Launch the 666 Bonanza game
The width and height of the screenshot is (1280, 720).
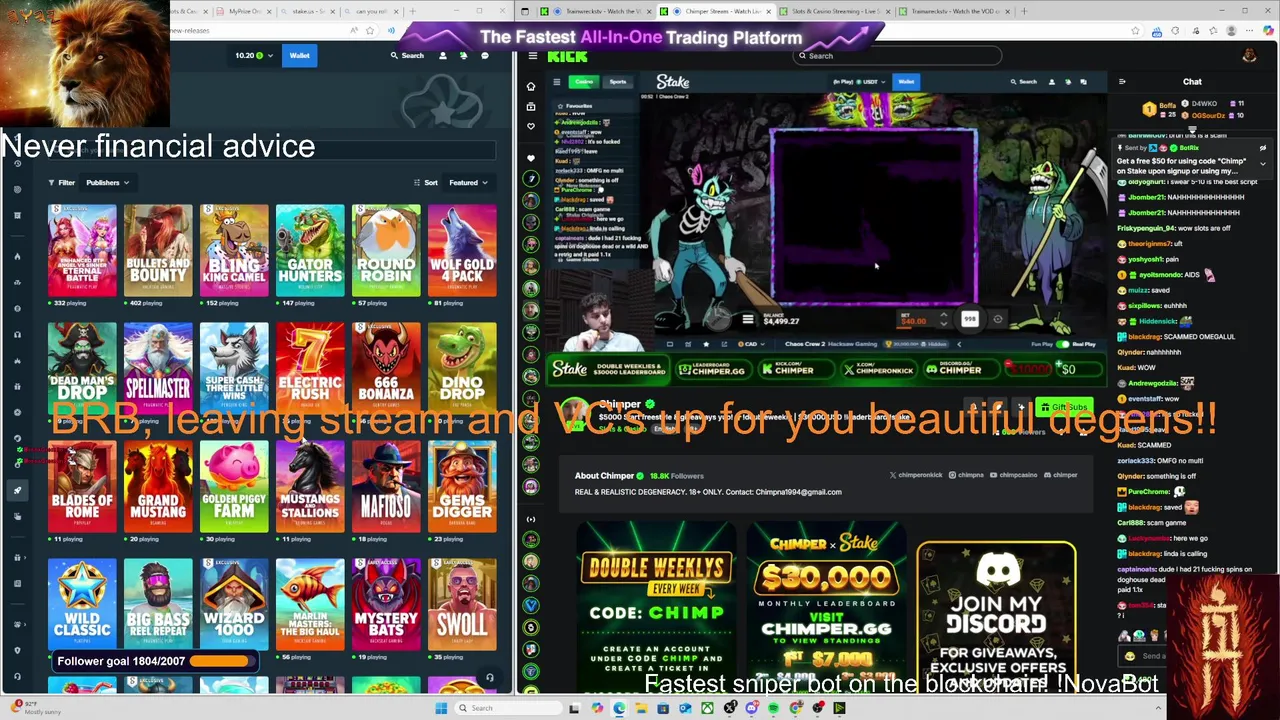click(x=386, y=369)
